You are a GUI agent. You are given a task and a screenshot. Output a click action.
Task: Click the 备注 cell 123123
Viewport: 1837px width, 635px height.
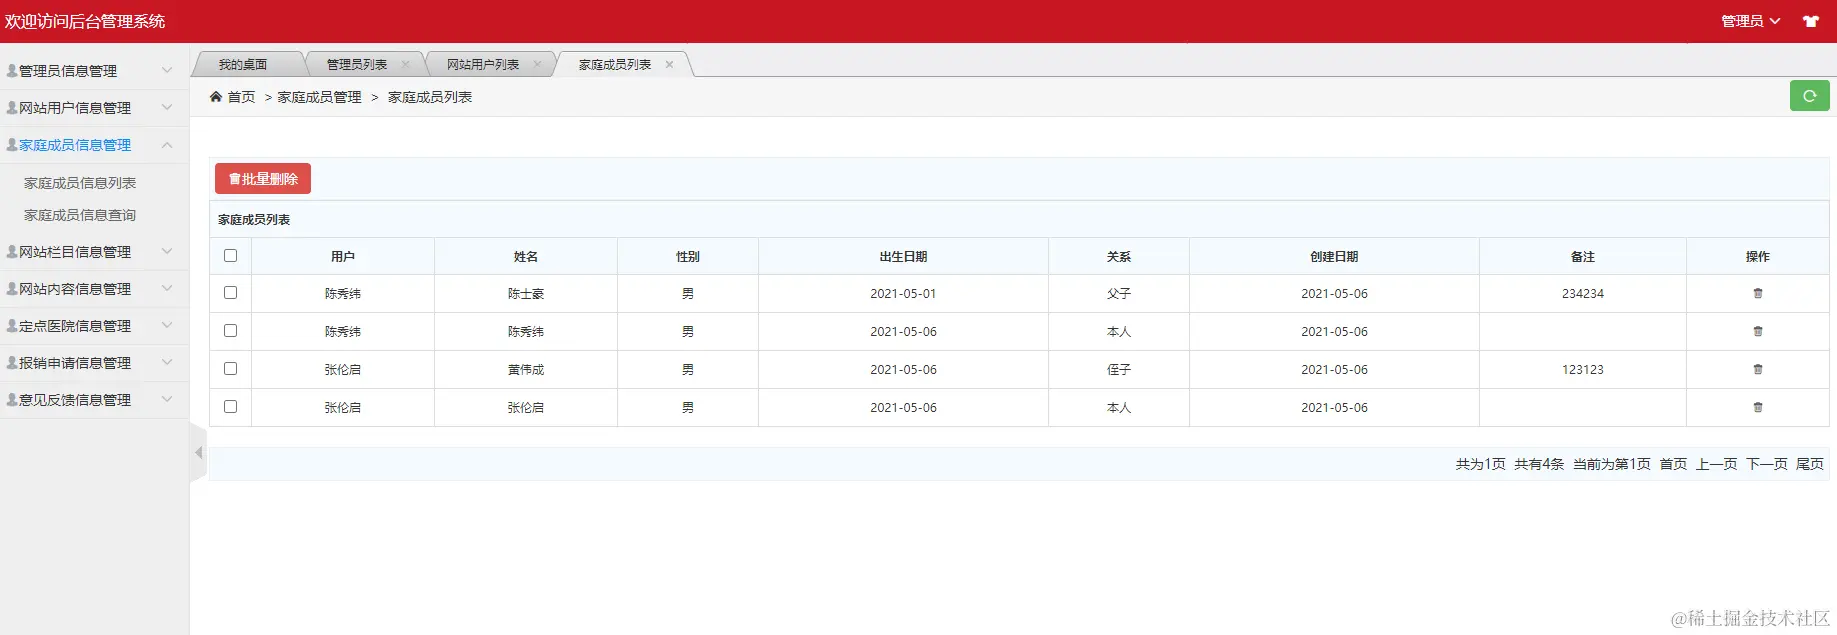pyautogui.click(x=1583, y=370)
